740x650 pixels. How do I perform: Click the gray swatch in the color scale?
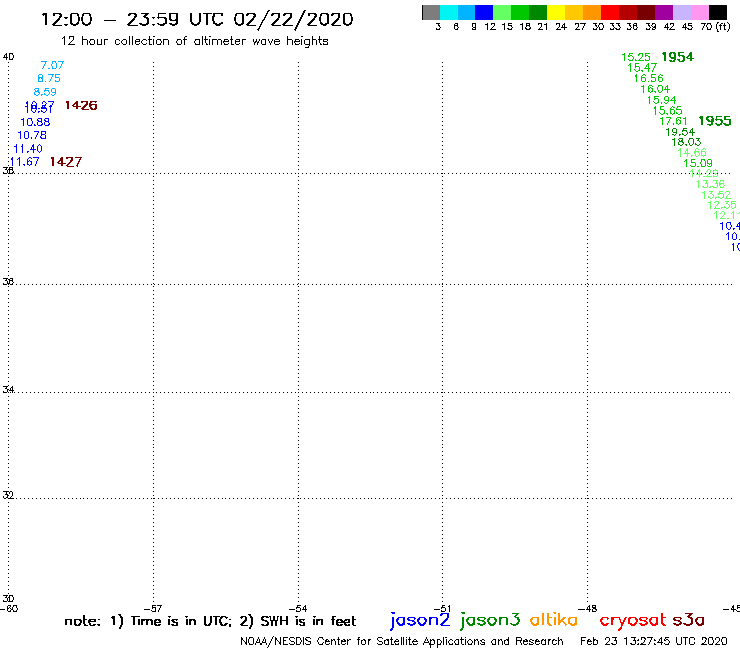pos(431,12)
